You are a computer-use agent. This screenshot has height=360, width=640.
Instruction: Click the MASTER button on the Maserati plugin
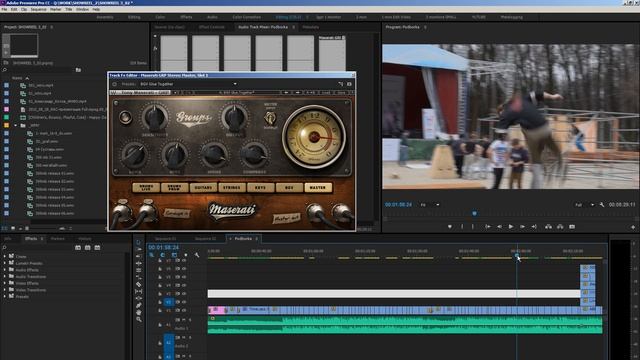click(318, 188)
